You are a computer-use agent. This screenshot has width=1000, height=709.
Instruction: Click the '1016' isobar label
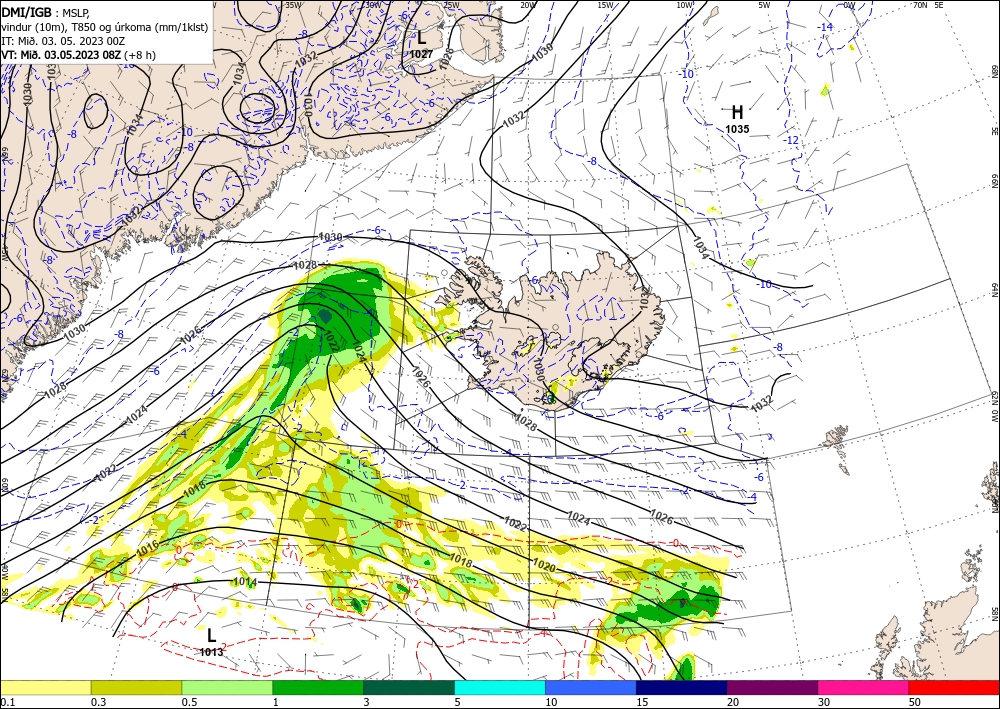pyautogui.click(x=148, y=547)
